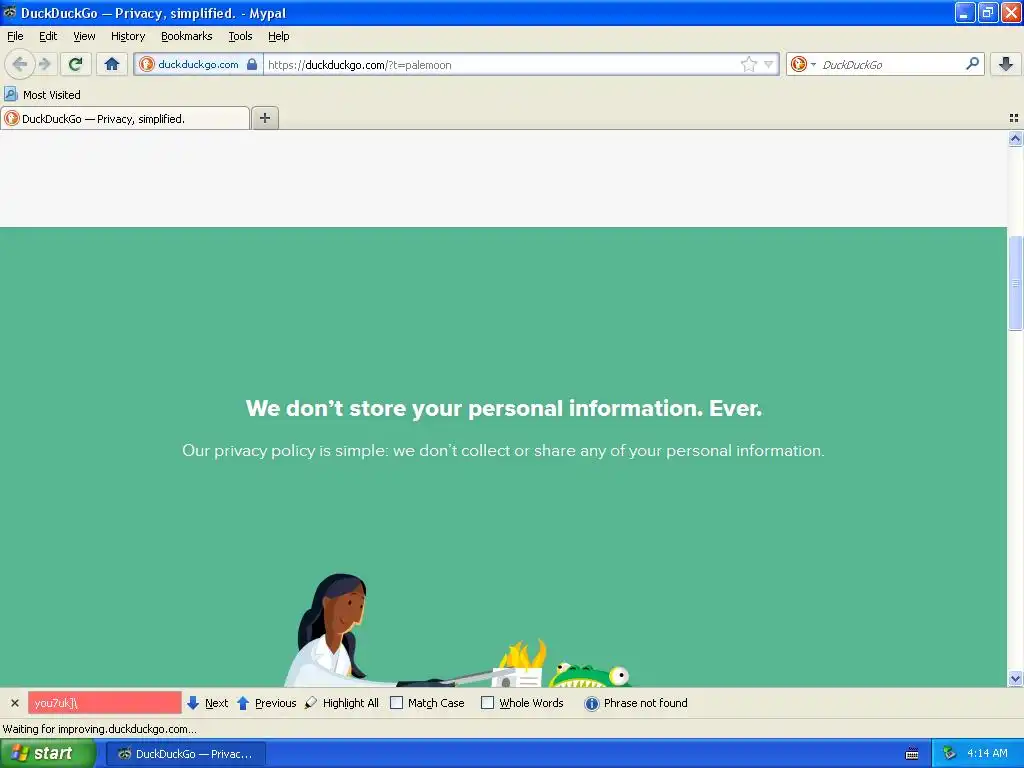
Task: Find Next occurrence button
Action: 208,703
